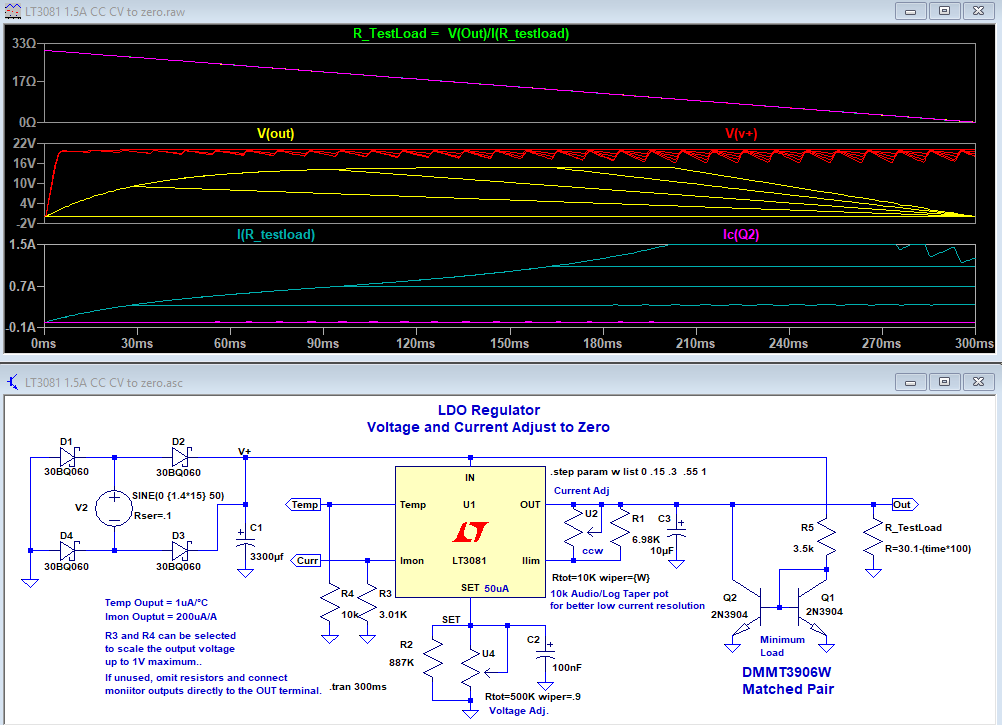Click the SINE(0 {1.4*15} 50) source value
Image resolution: width=1002 pixels, height=725 pixels.
coord(178,496)
